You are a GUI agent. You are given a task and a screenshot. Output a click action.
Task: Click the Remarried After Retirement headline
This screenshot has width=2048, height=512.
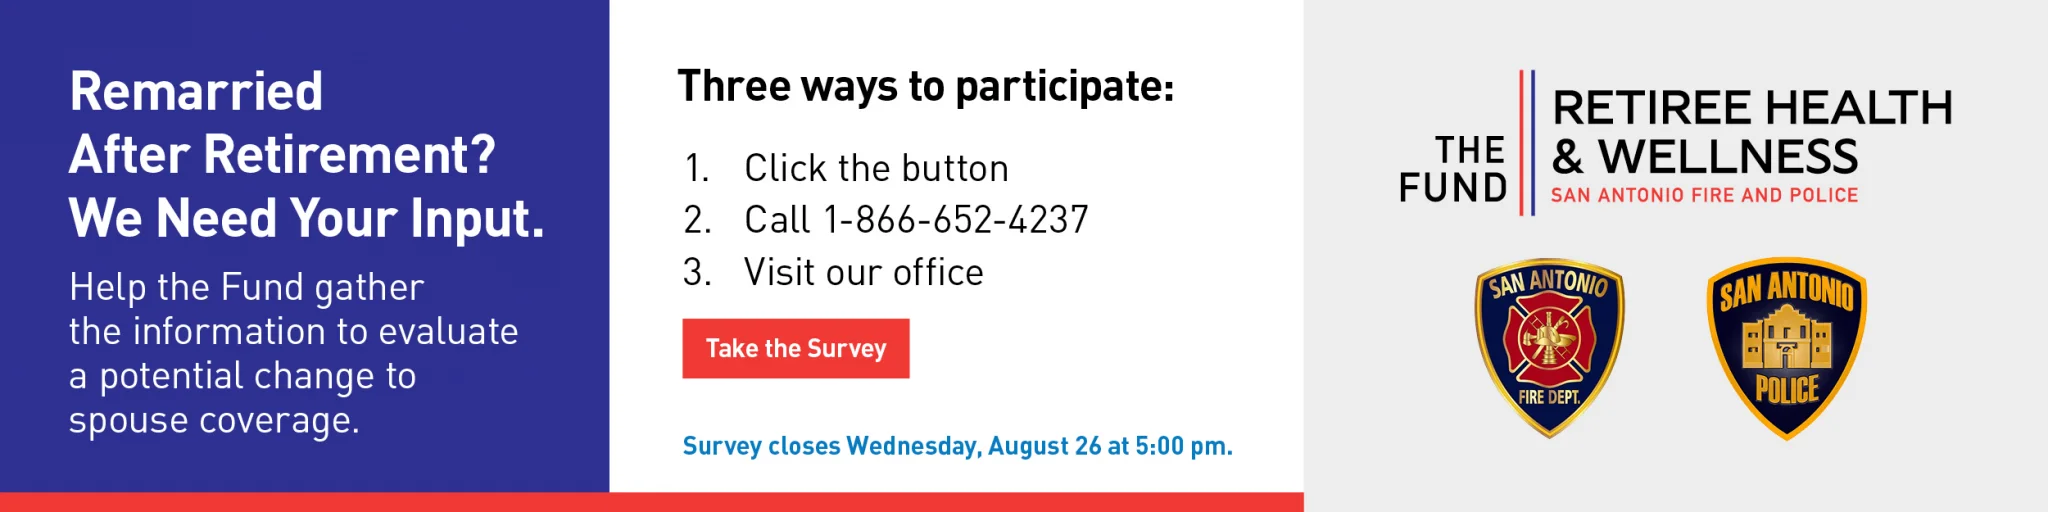click(x=282, y=123)
